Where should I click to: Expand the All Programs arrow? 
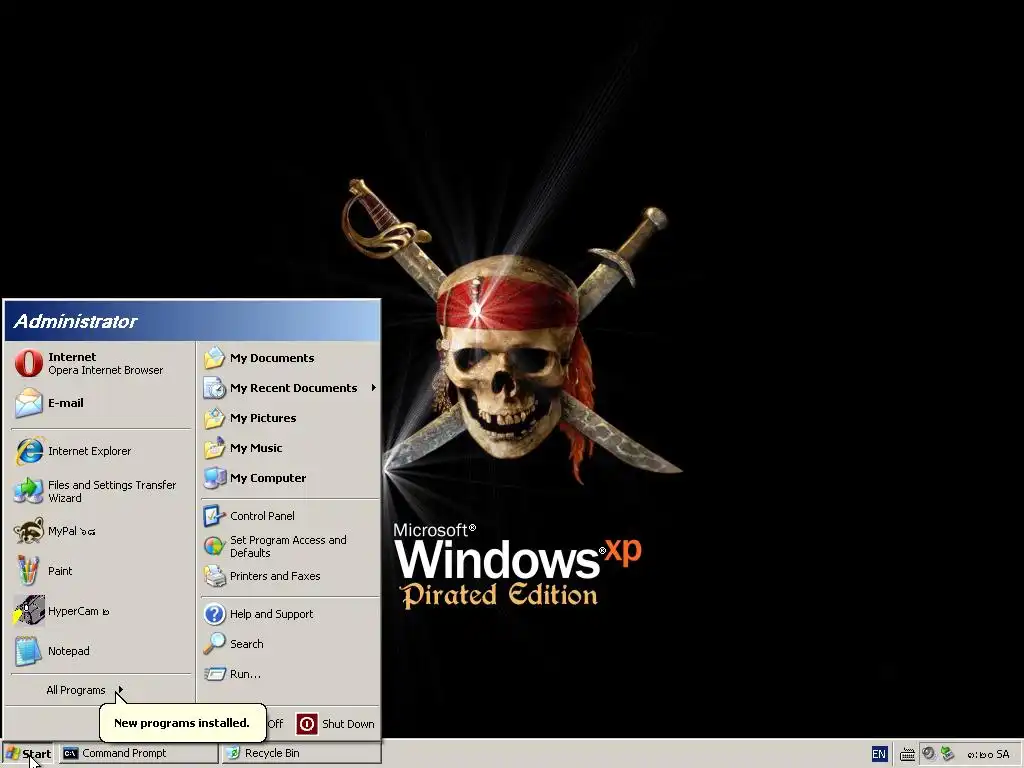[120, 690]
